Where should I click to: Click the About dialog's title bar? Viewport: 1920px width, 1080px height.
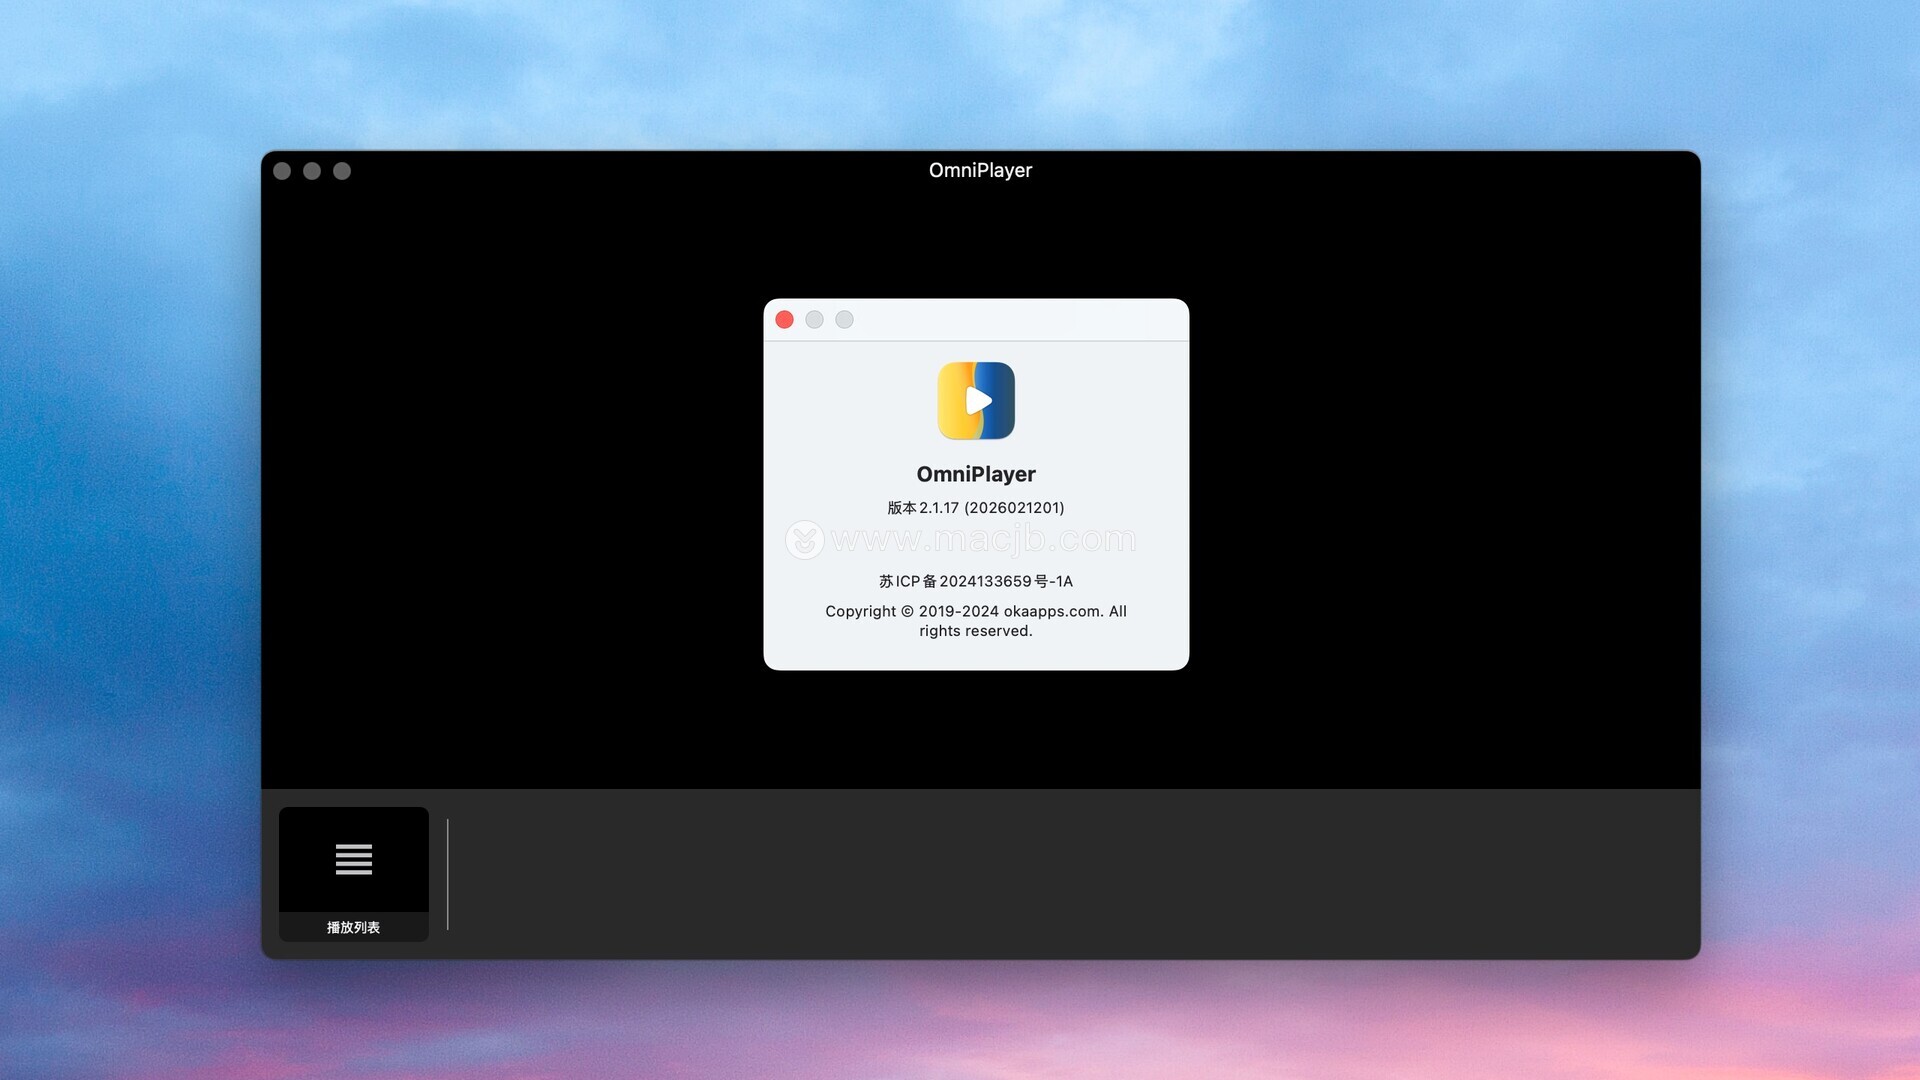click(x=1020, y=320)
